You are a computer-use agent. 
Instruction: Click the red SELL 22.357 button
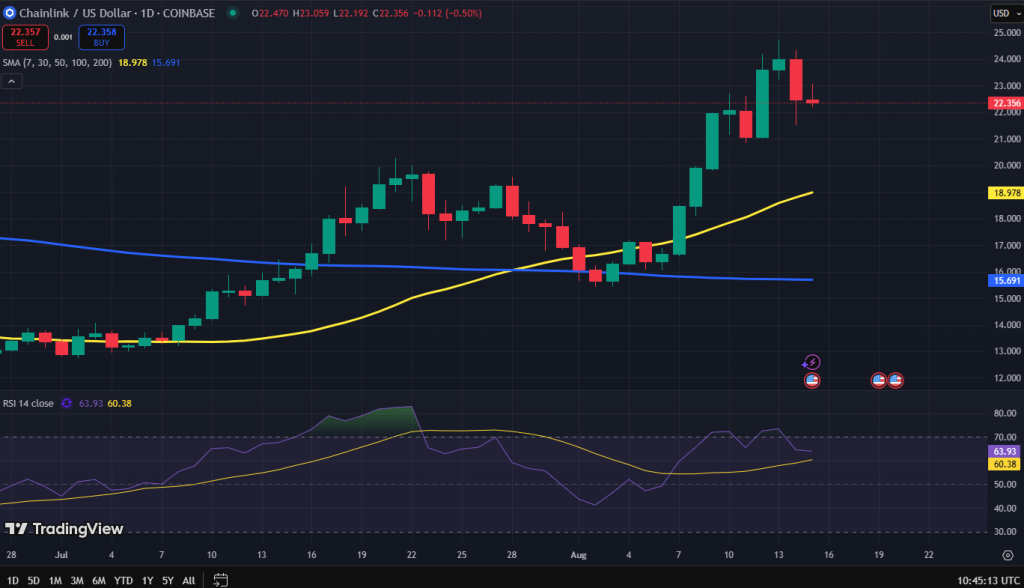point(25,37)
